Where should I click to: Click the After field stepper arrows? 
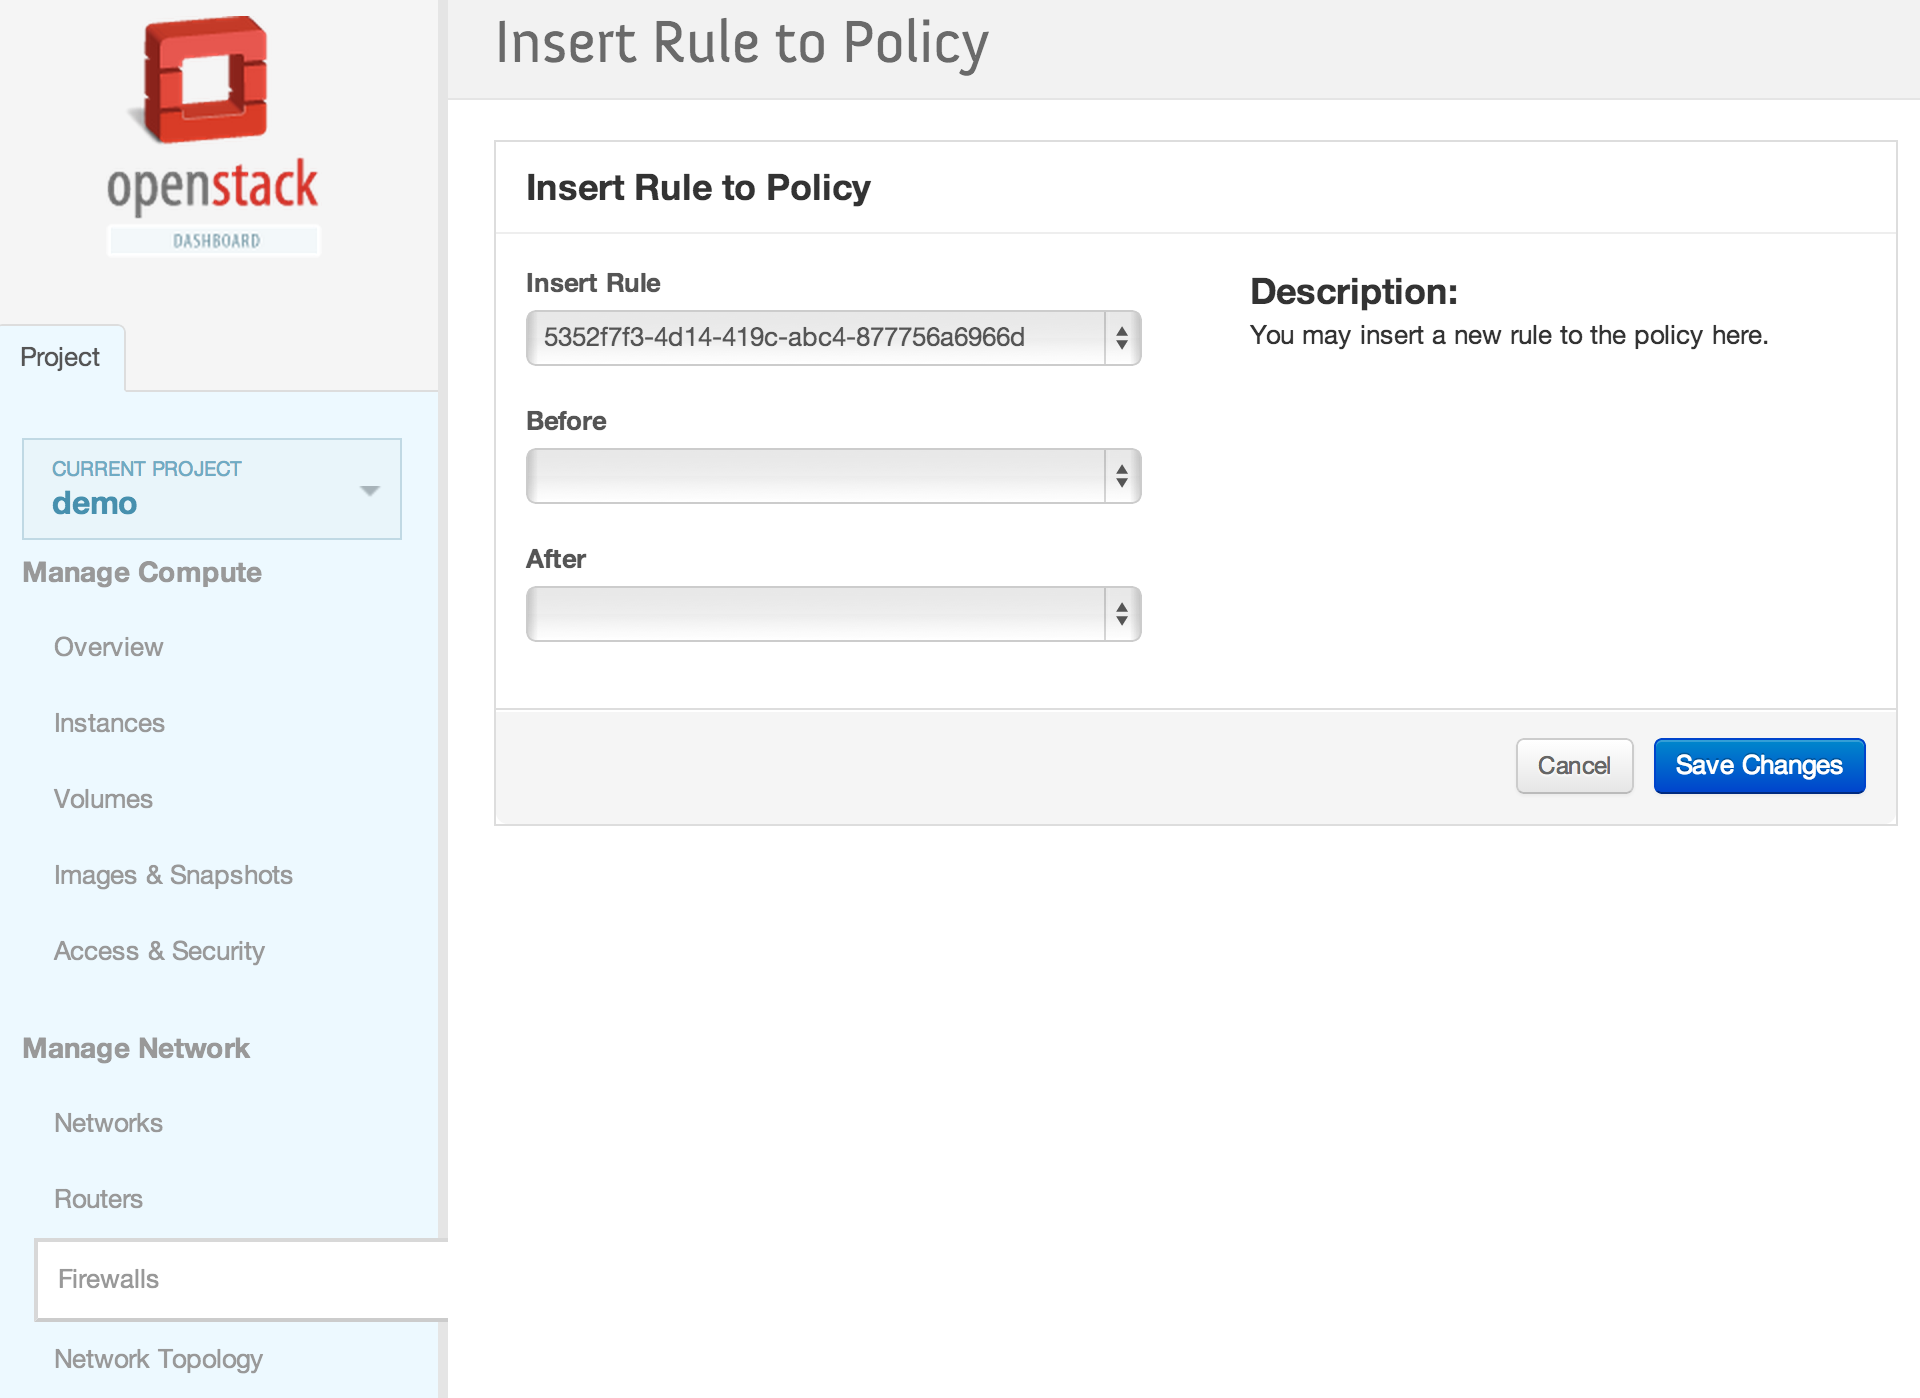(1122, 614)
